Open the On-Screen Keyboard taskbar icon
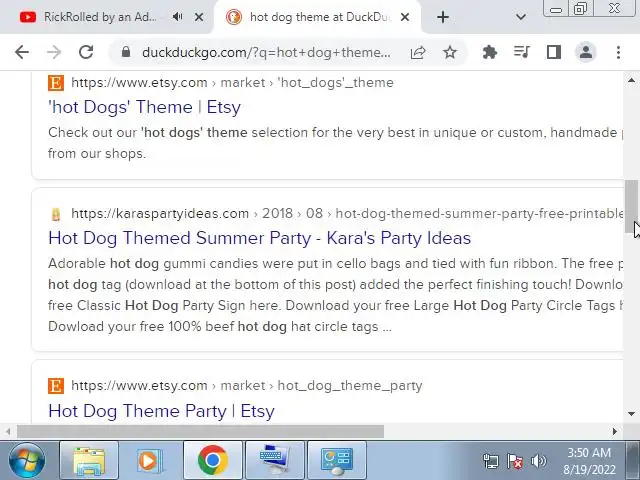This screenshot has height=480, width=640. [275, 460]
